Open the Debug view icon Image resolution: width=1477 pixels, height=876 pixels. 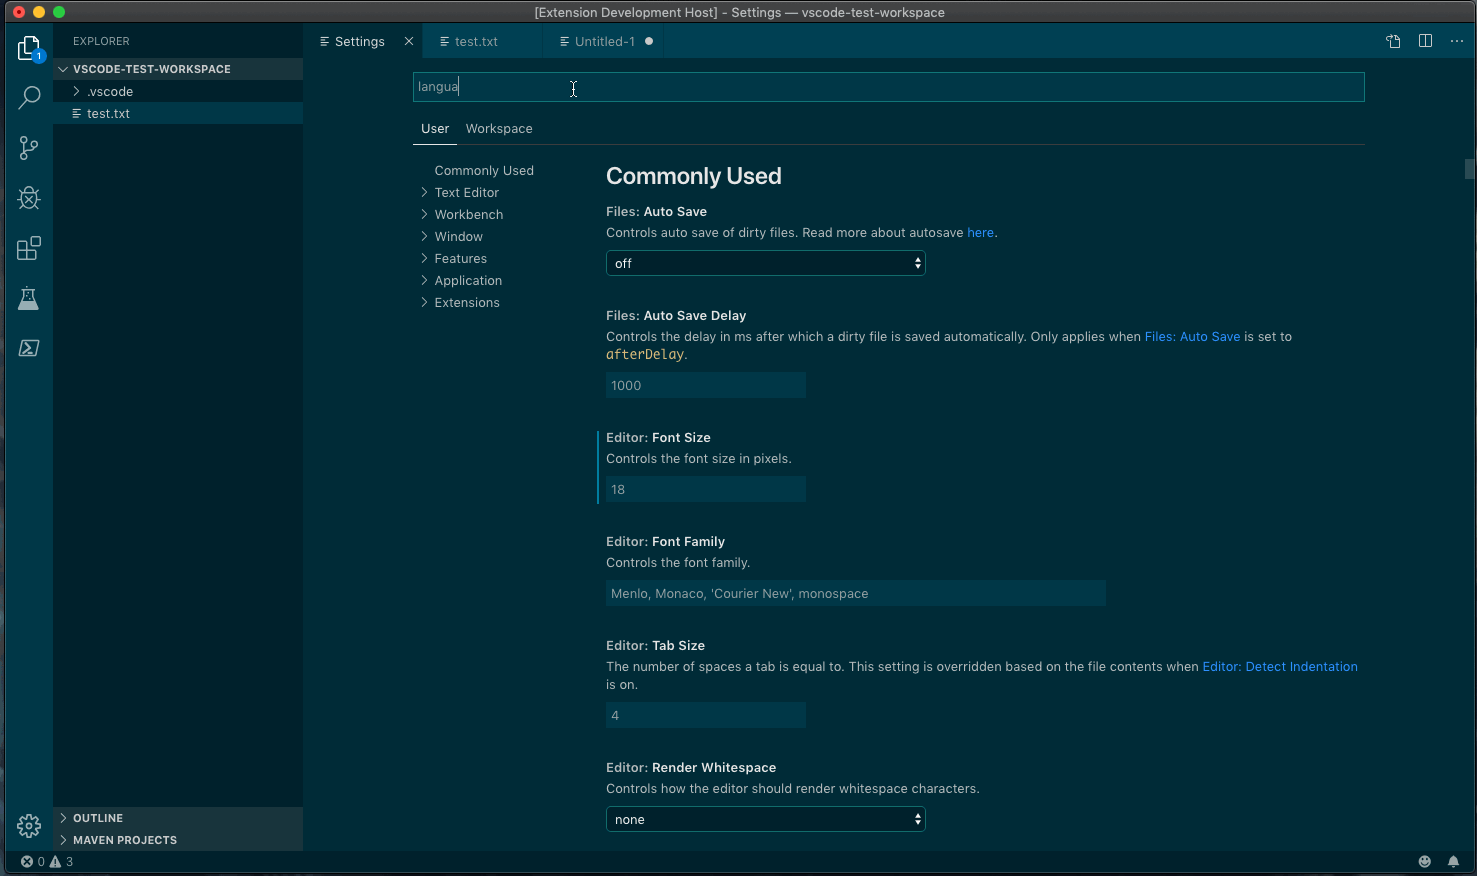[x=29, y=198]
